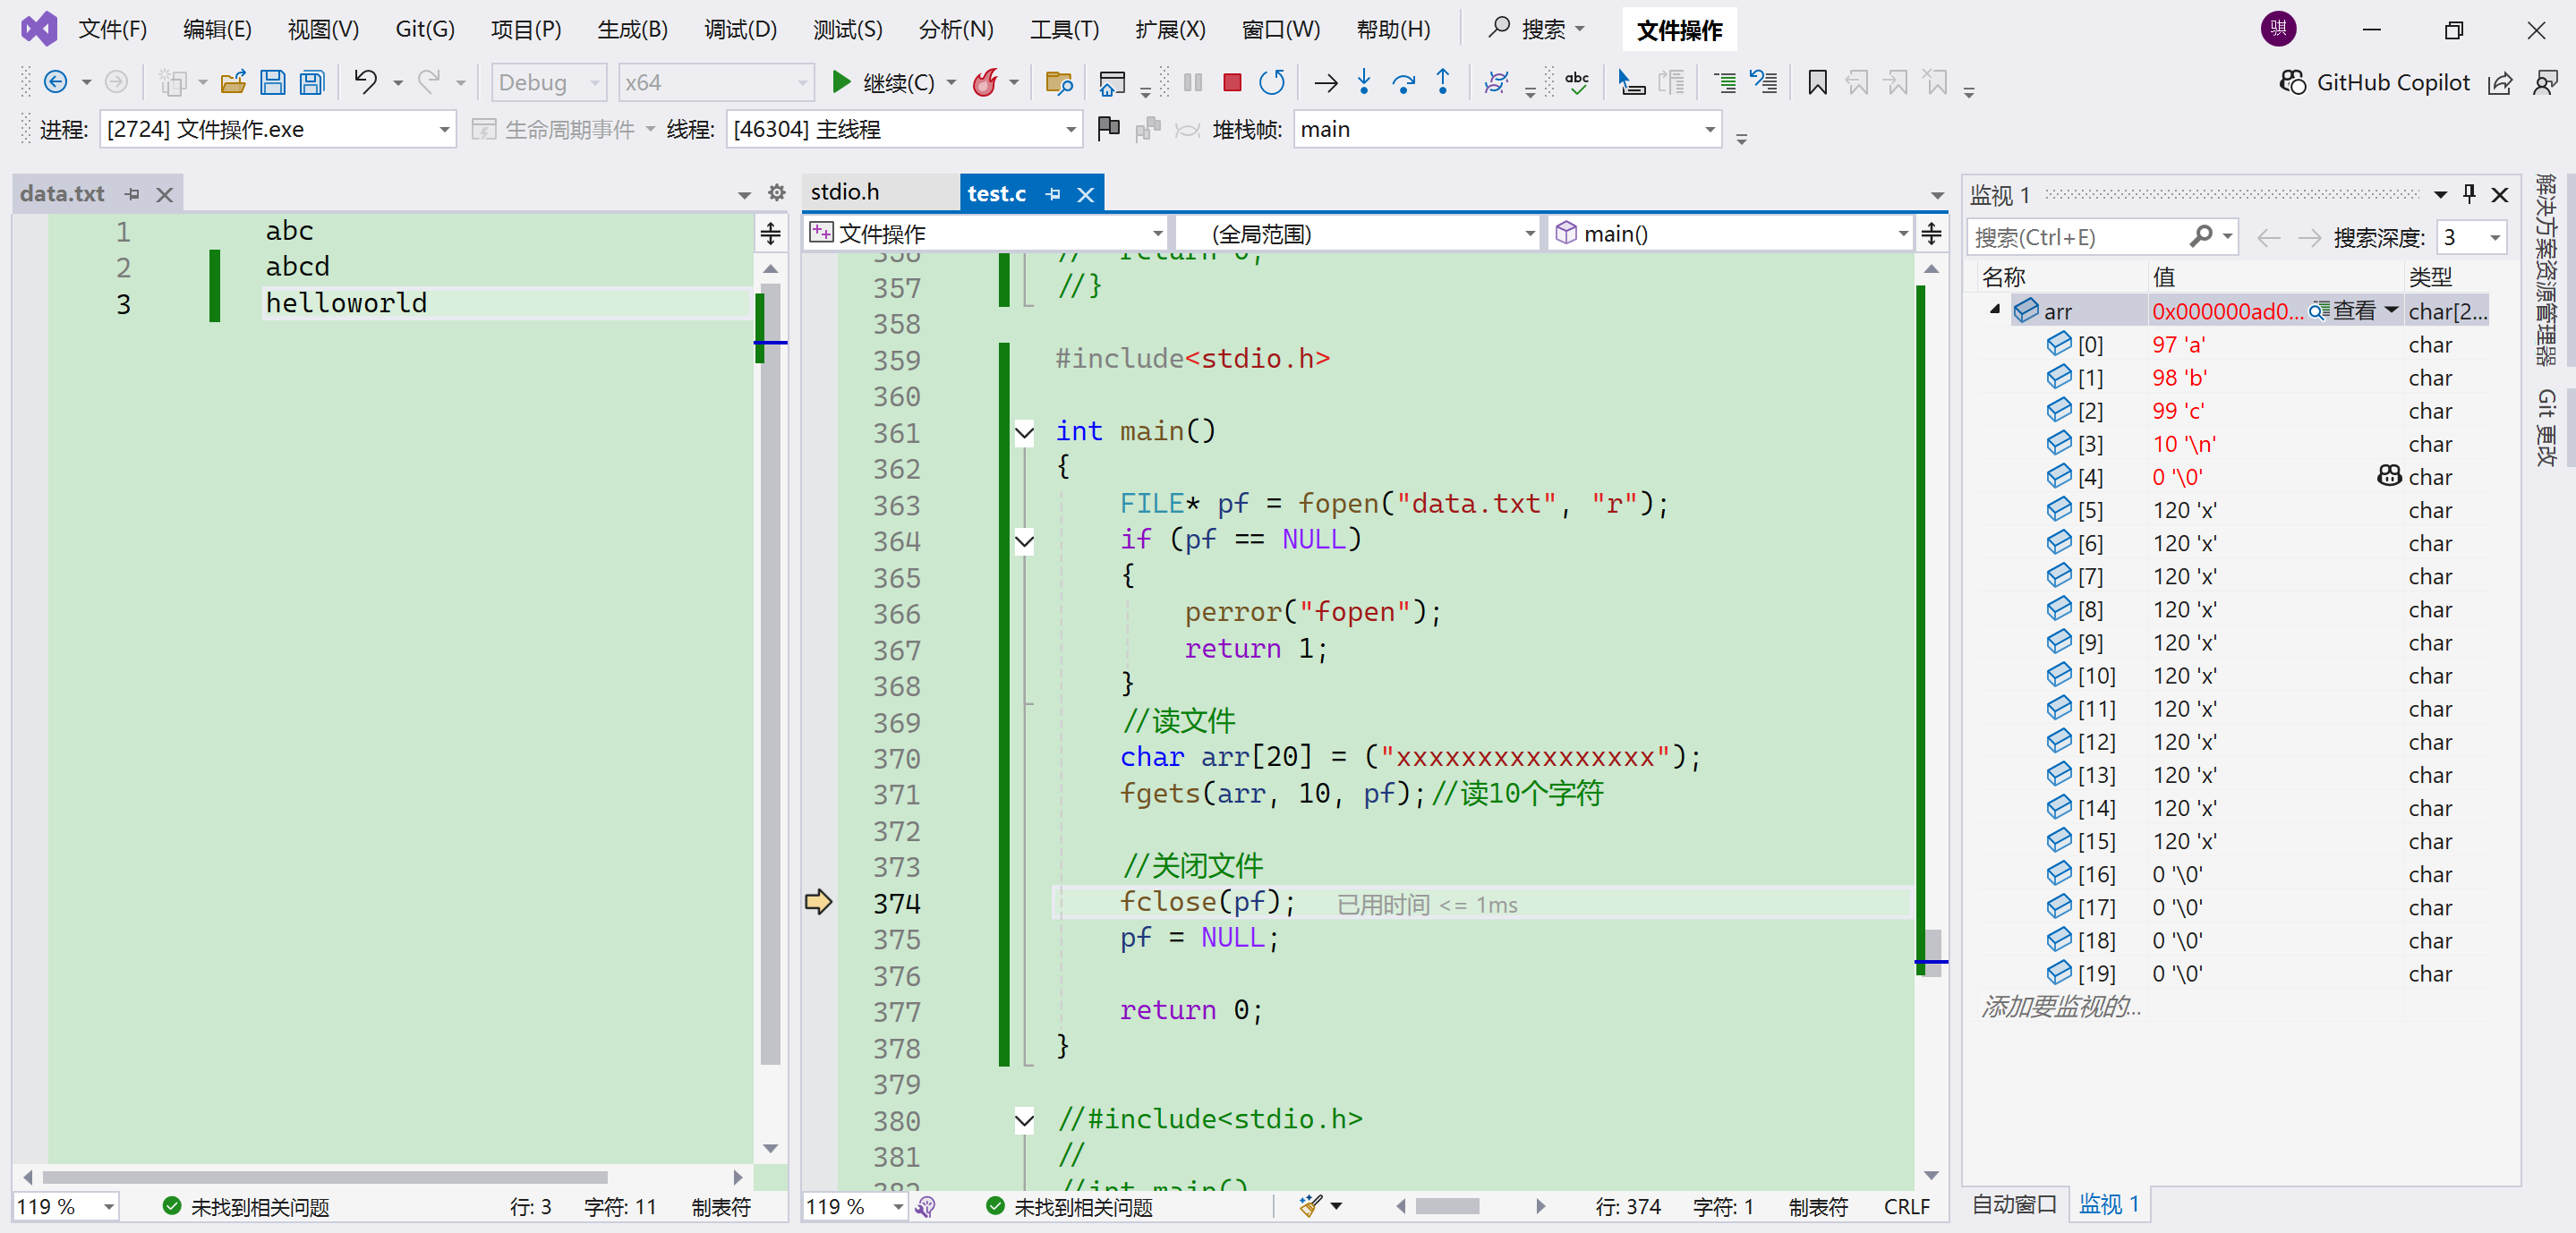Screen dimensions: 2576x1233
Task: Collapse the arr variable in watch
Action: tap(1994, 310)
